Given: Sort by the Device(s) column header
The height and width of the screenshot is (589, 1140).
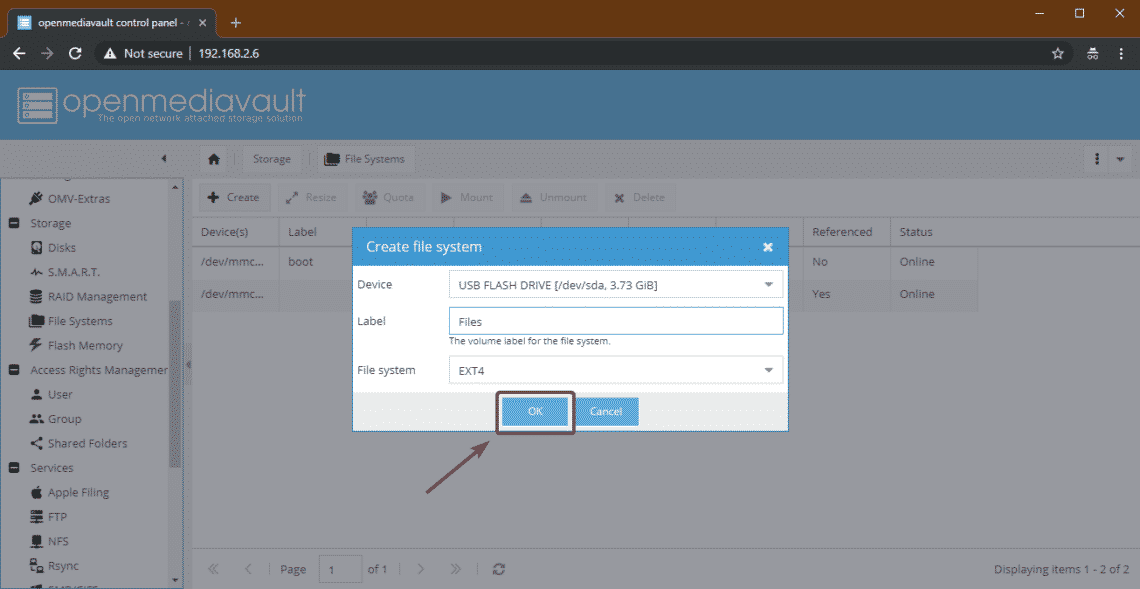Looking at the screenshot, I should (236, 232).
